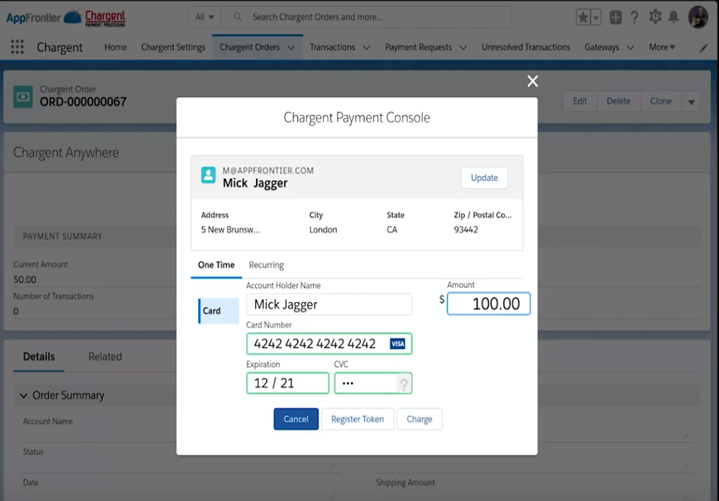Open the All search scope dropdown
The width and height of the screenshot is (719, 501).
click(x=205, y=17)
